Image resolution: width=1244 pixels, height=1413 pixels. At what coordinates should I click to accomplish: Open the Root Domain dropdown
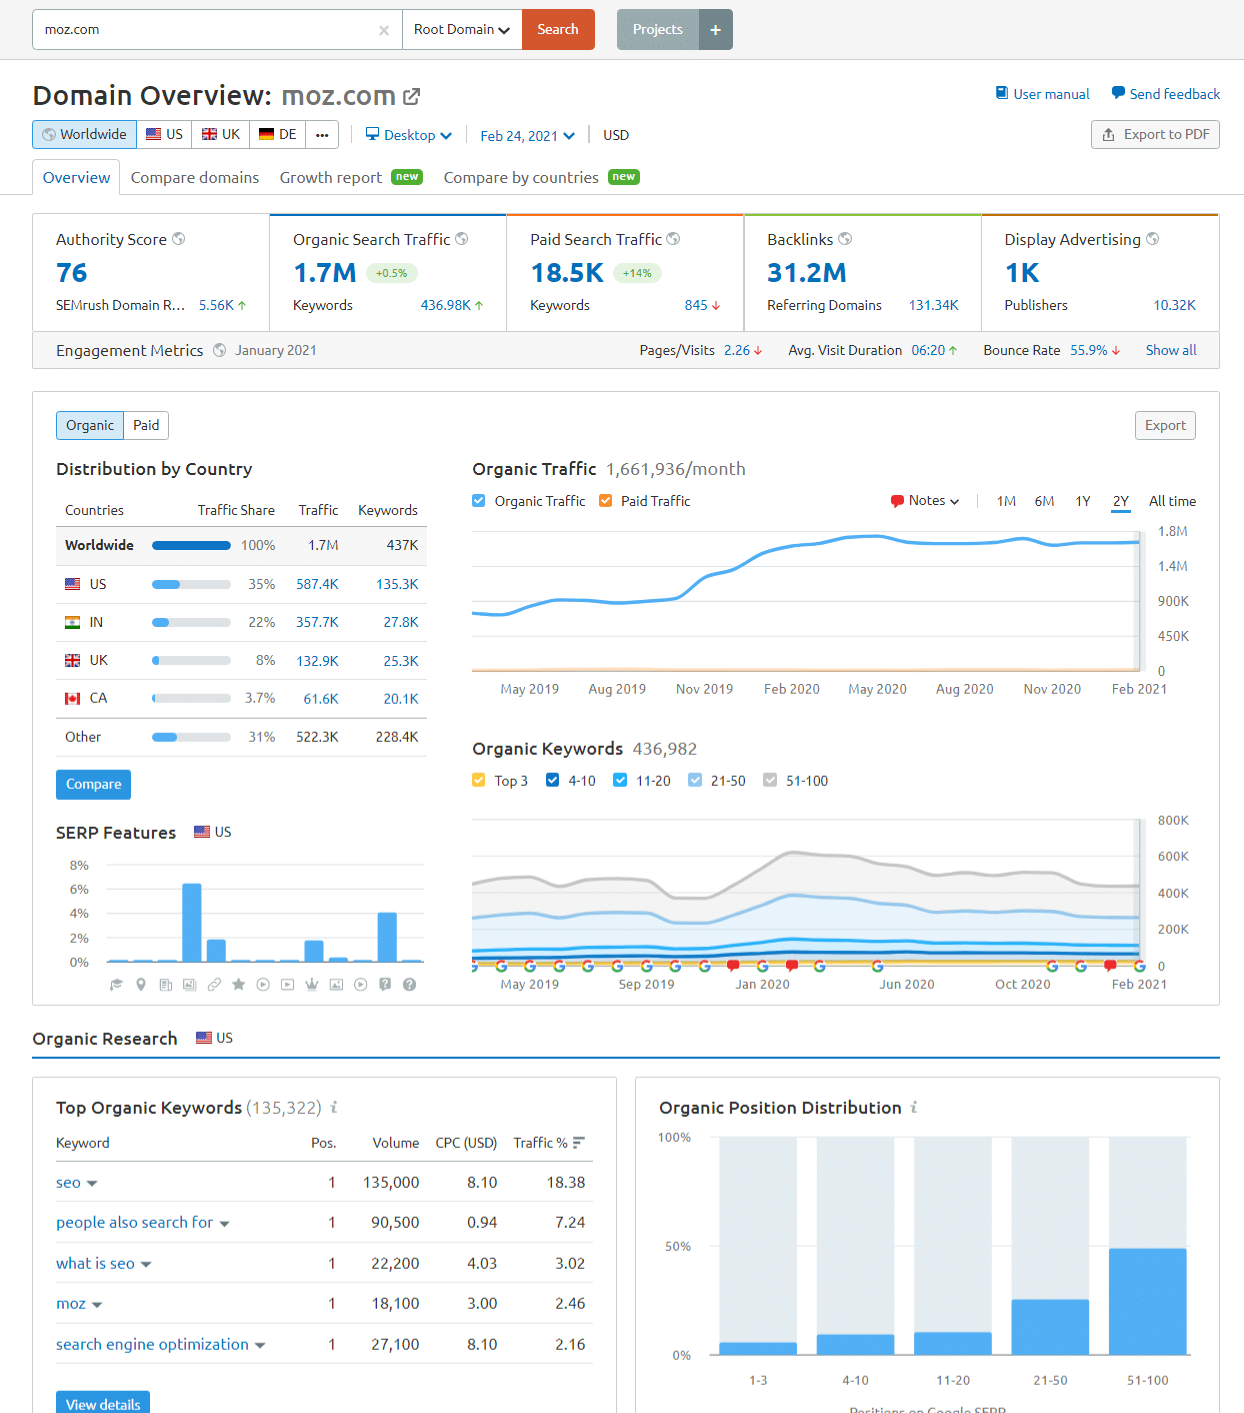(x=462, y=30)
